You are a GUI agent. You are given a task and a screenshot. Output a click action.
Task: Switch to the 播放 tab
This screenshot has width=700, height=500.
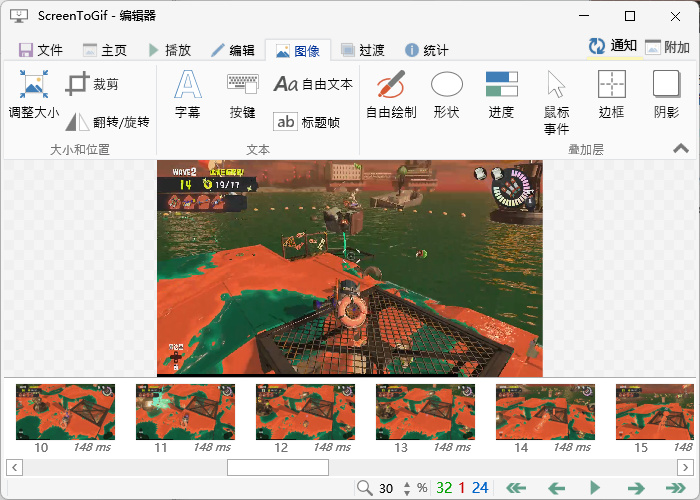(170, 50)
